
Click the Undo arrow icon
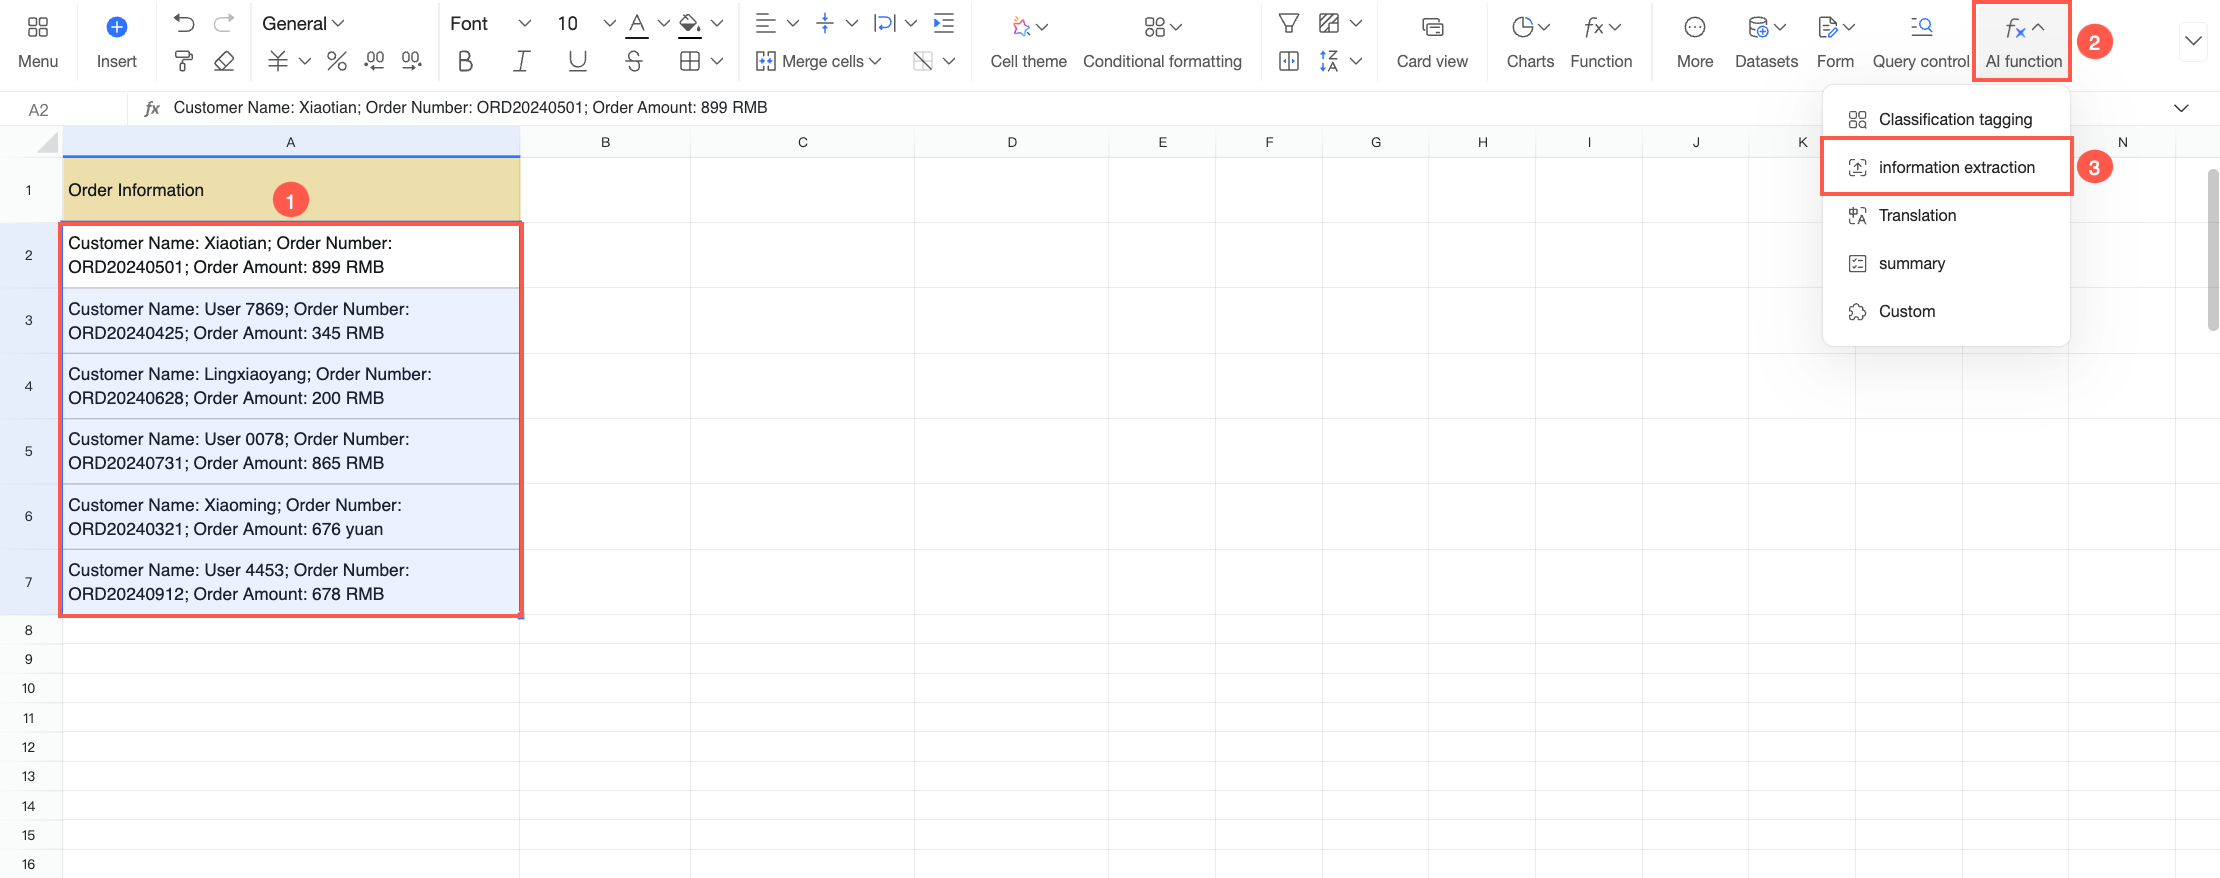coord(183,23)
